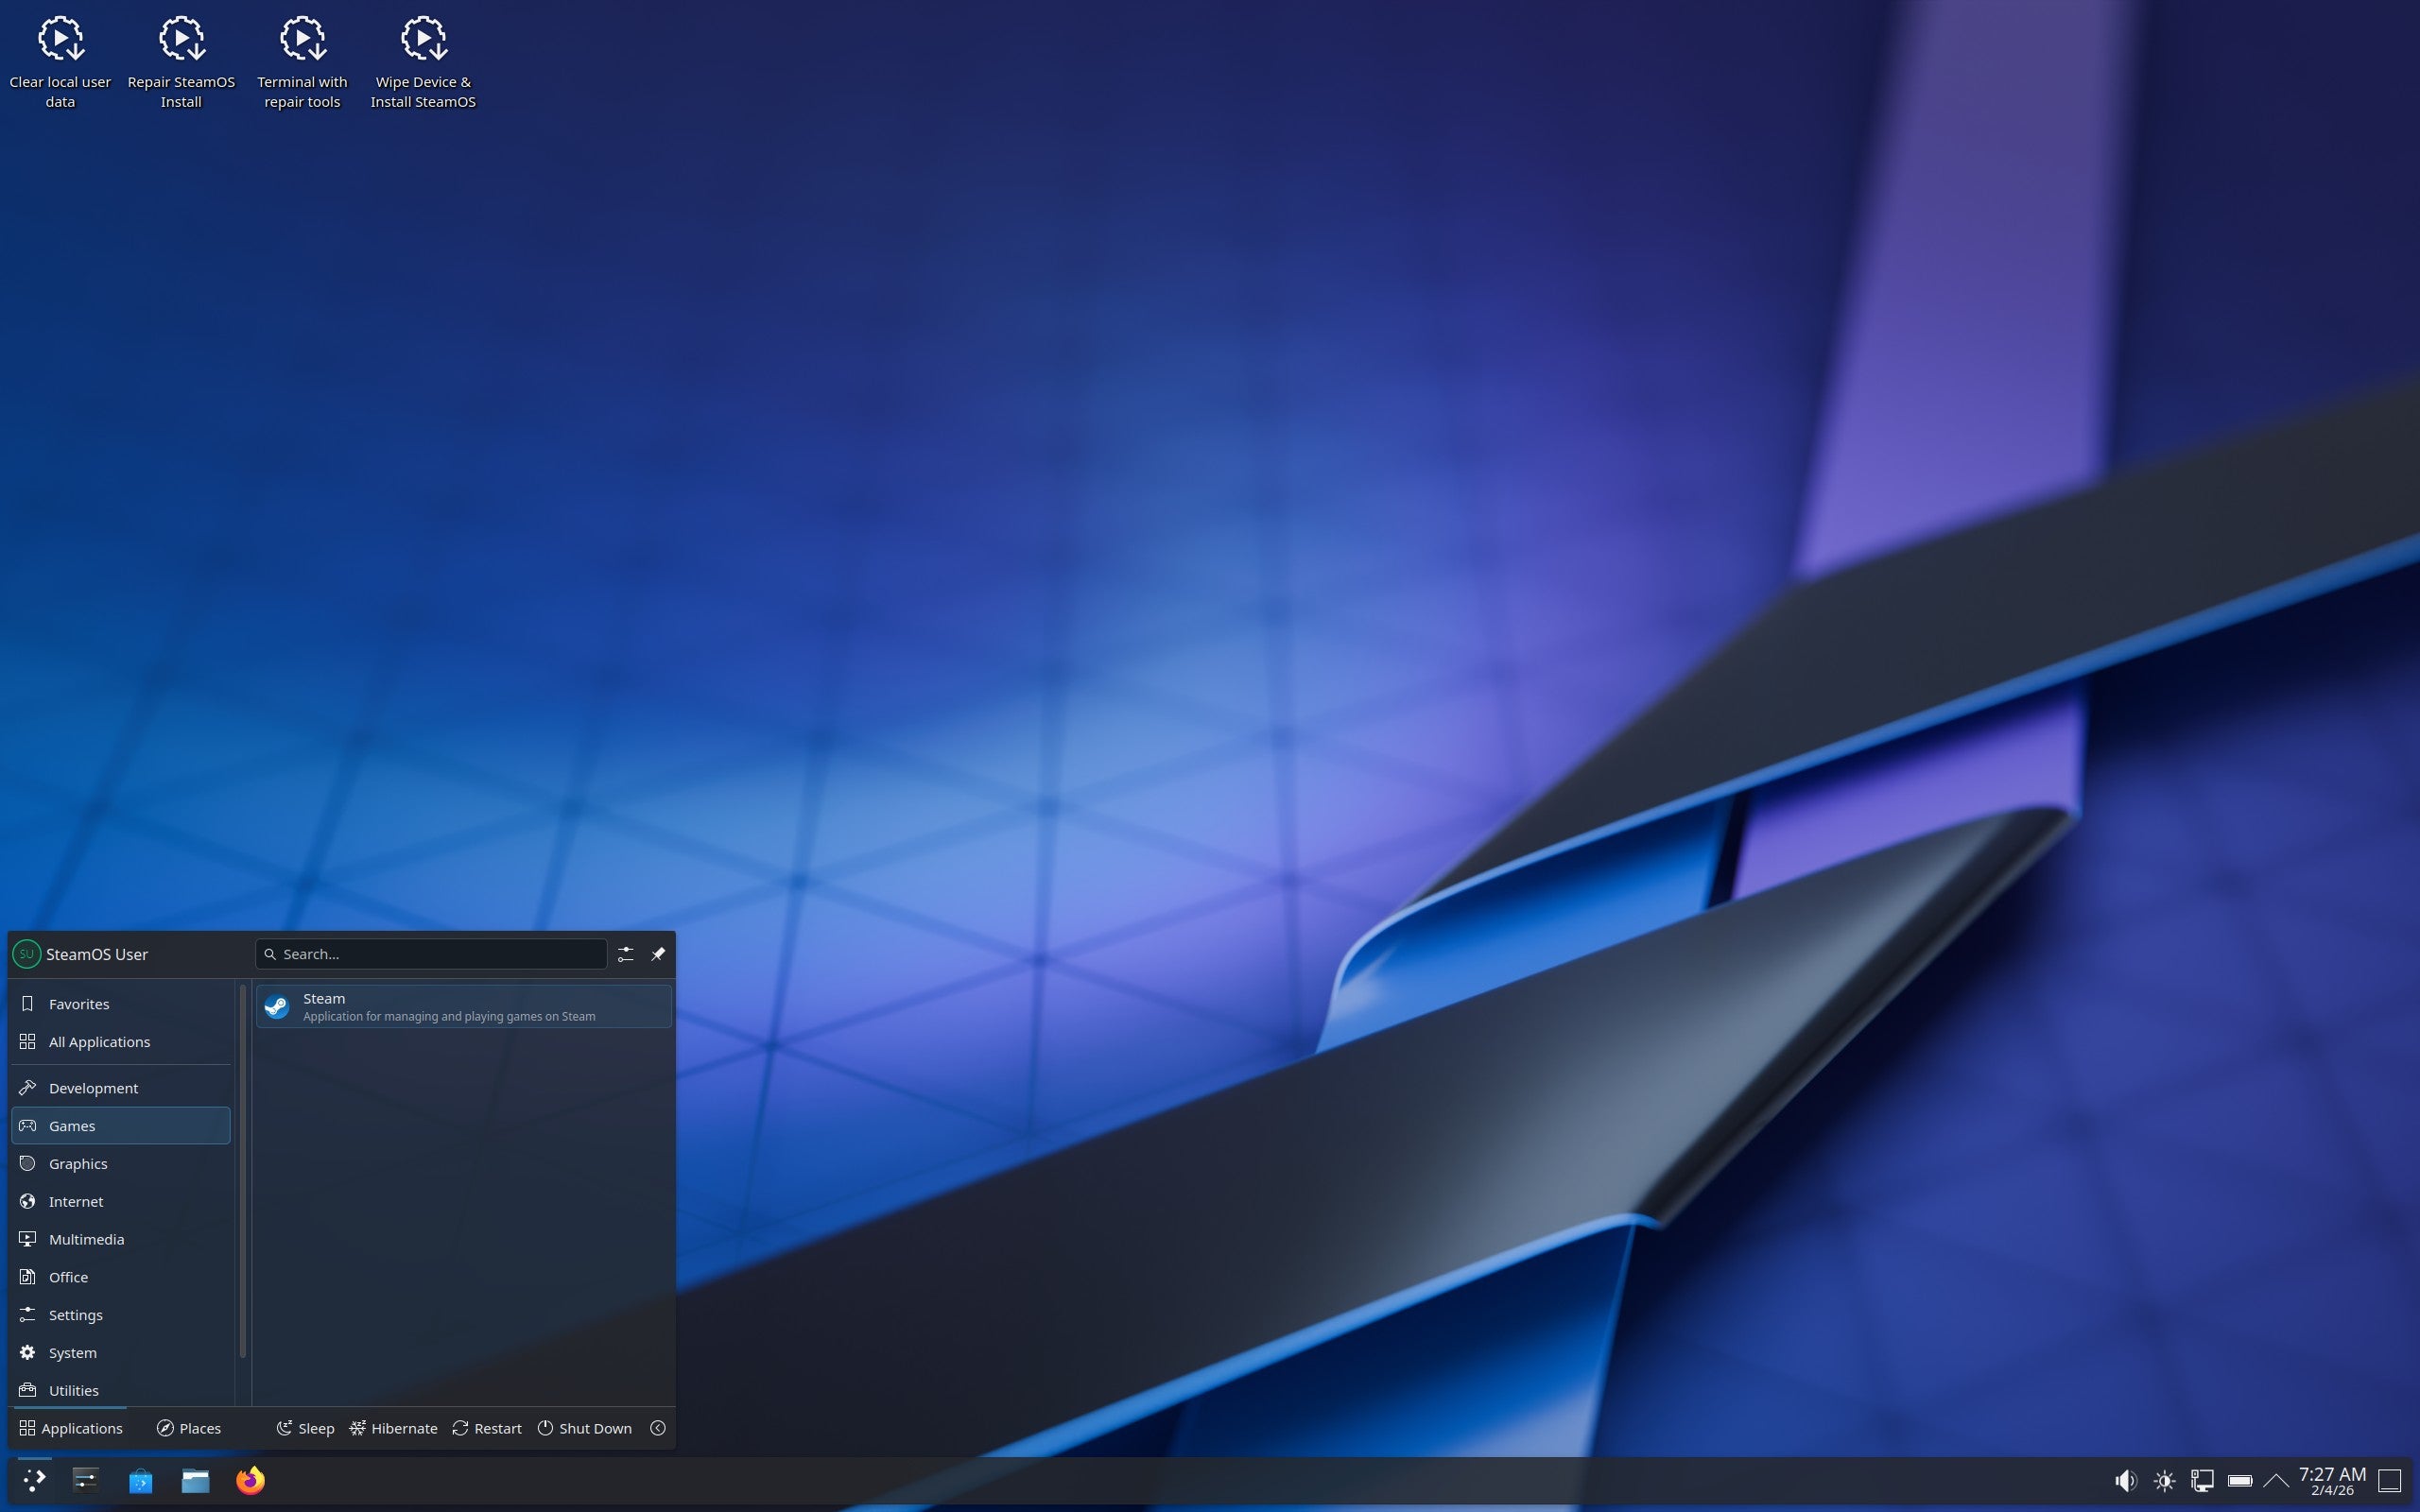Viewport: 2420px width, 1512px height.
Task: Open the launcher's configure sort options
Action: [x=625, y=953]
